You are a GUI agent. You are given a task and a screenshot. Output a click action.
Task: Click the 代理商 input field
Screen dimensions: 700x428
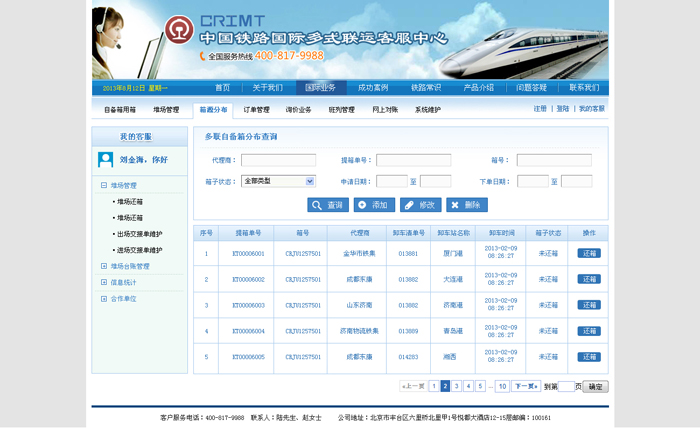[278, 160]
